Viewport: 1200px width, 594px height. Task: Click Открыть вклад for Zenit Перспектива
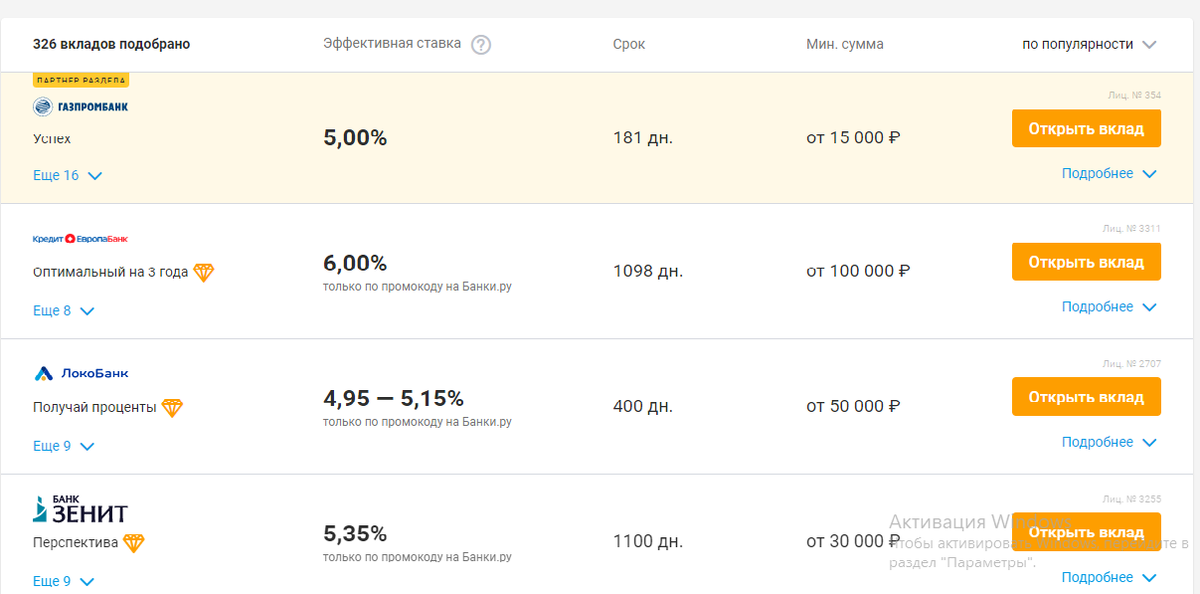[1086, 532]
